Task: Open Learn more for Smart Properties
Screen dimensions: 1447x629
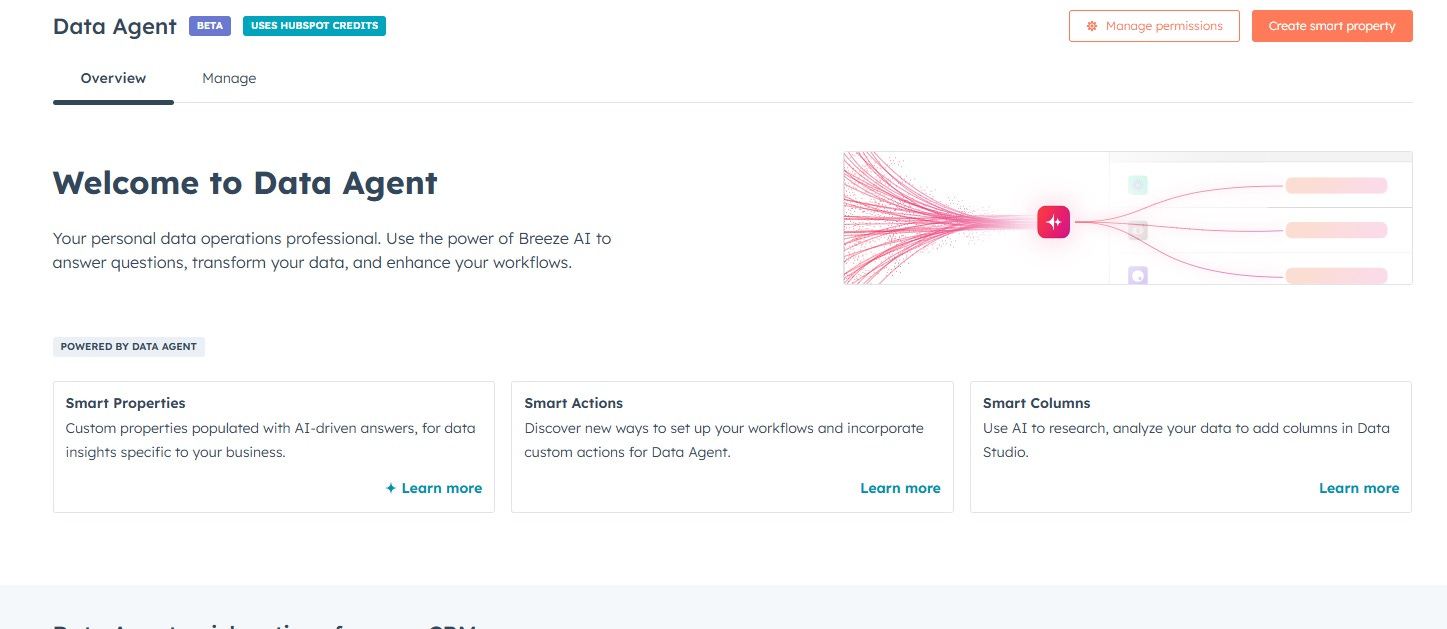Action: [442, 488]
